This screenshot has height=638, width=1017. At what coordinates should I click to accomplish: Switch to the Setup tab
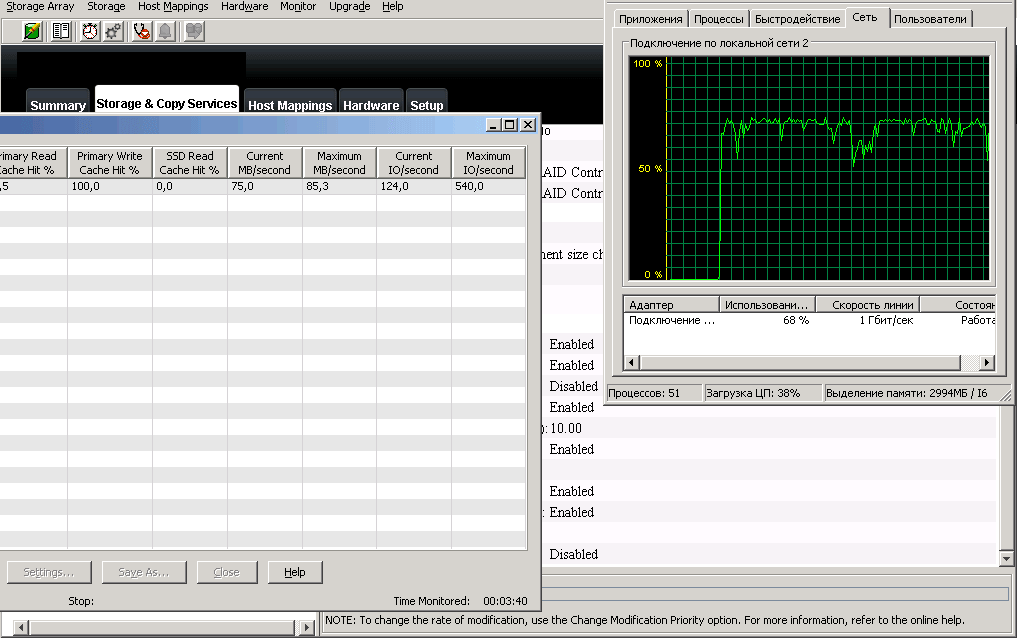click(427, 105)
